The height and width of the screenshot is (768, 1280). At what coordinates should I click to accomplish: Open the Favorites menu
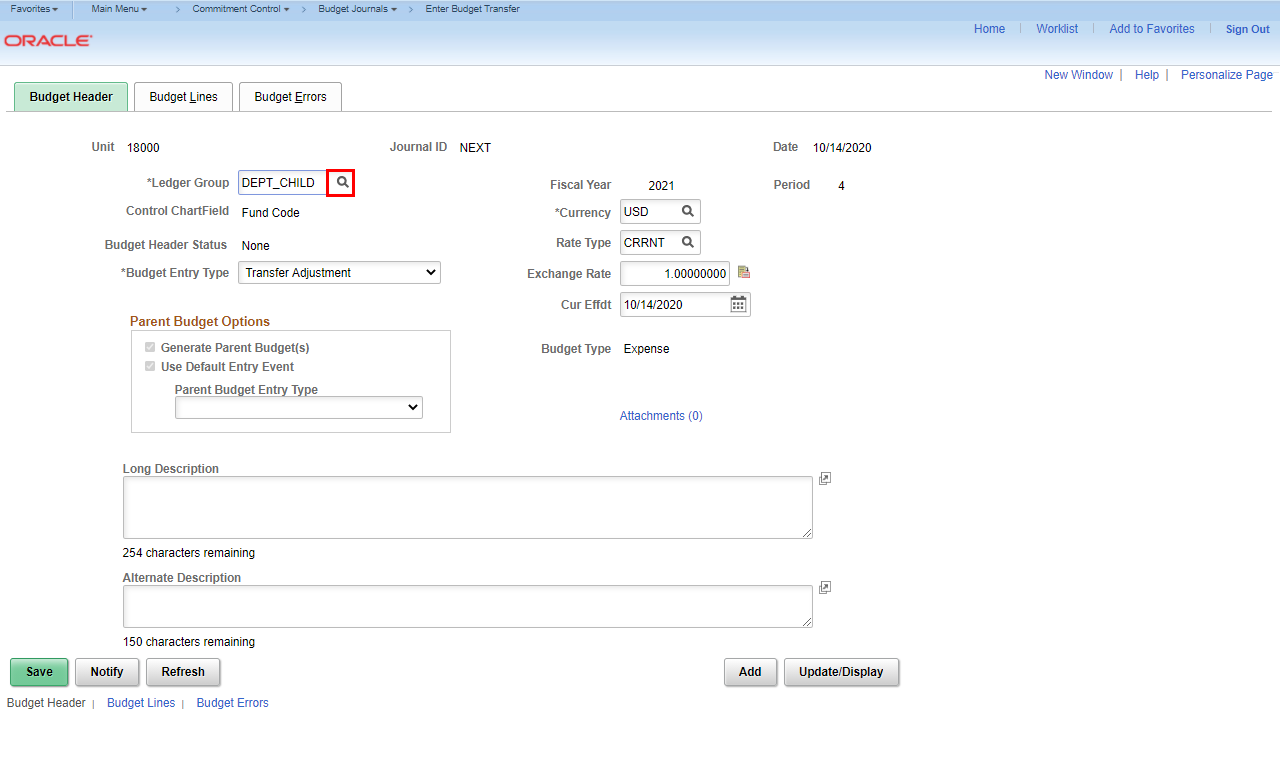pyautogui.click(x=34, y=9)
